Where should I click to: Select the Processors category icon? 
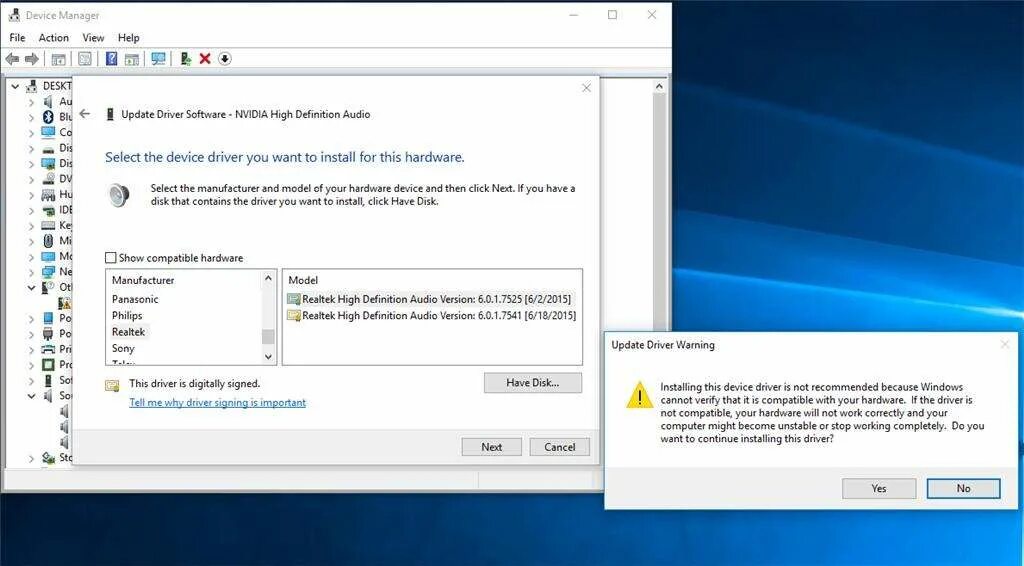tap(48, 365)
